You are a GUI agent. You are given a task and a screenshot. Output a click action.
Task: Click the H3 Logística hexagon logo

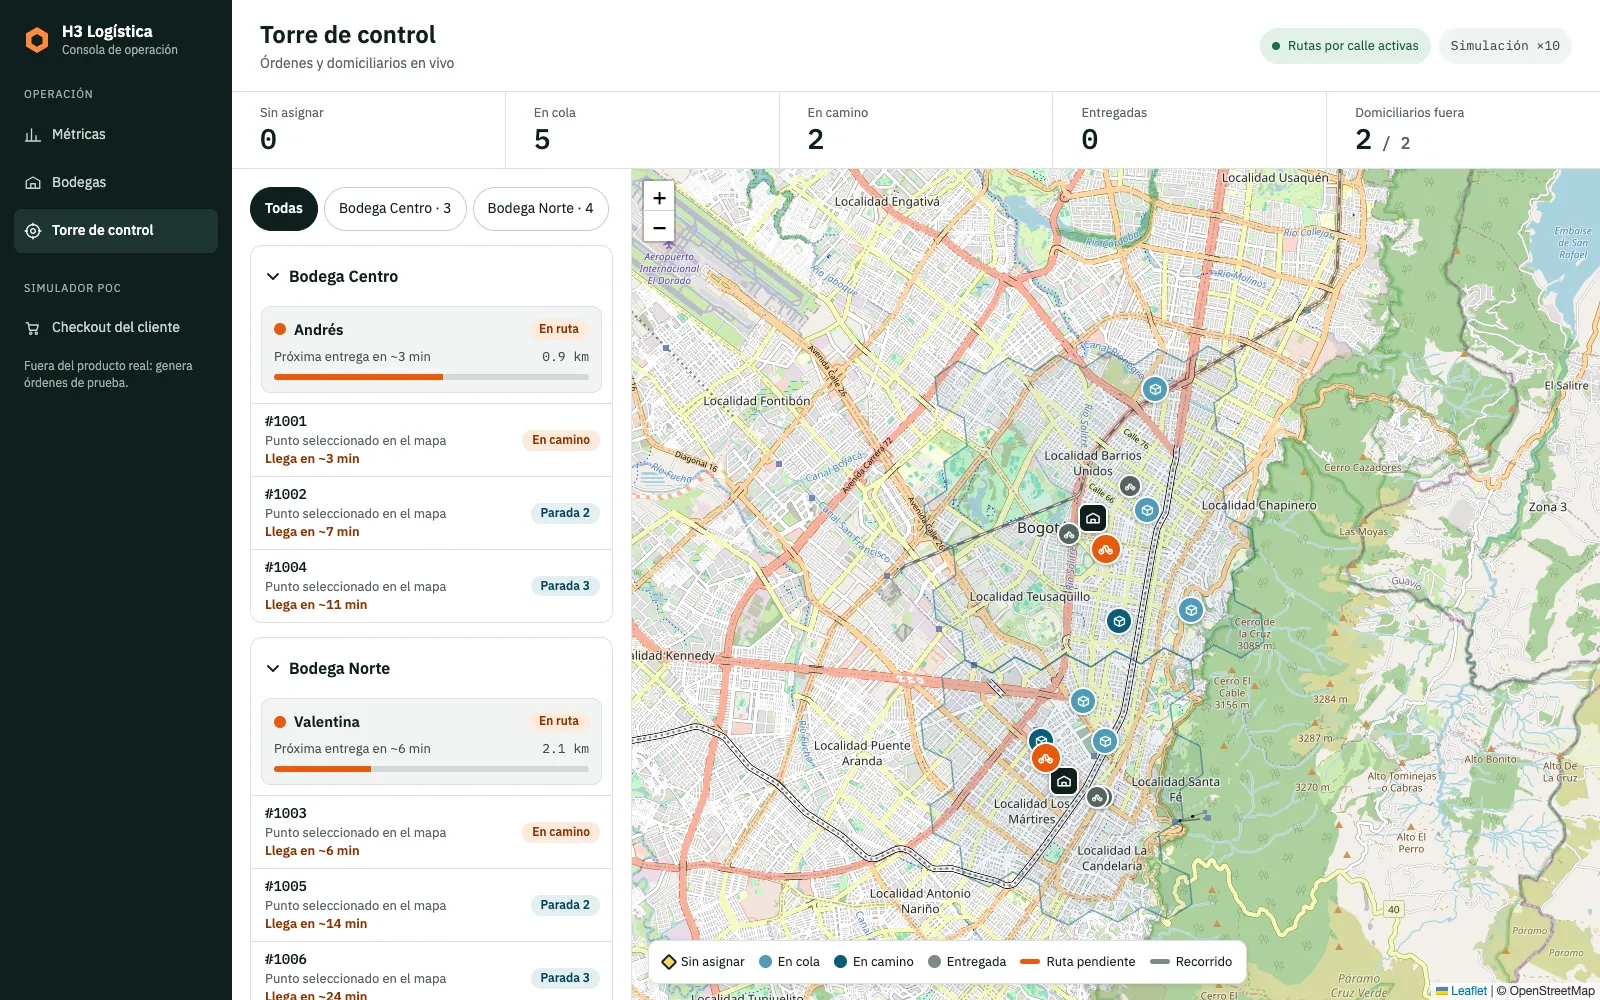[x=37, y=40]
